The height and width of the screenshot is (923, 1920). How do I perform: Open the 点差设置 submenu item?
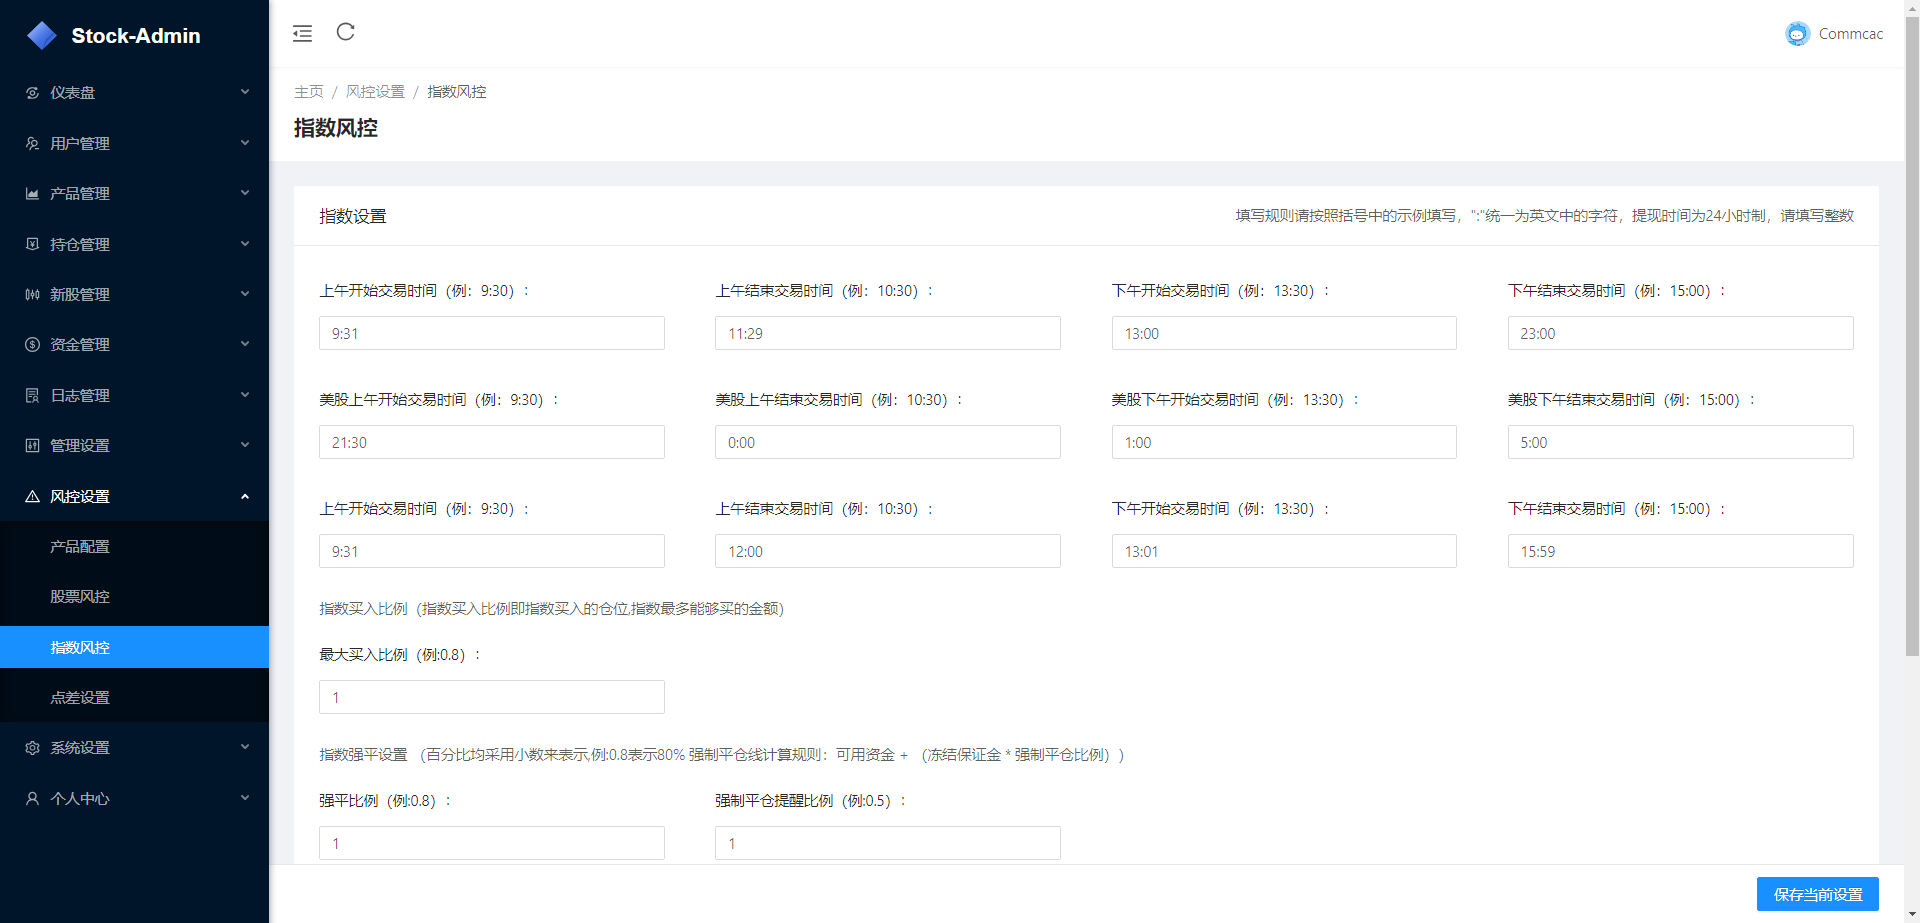point(80,698)
